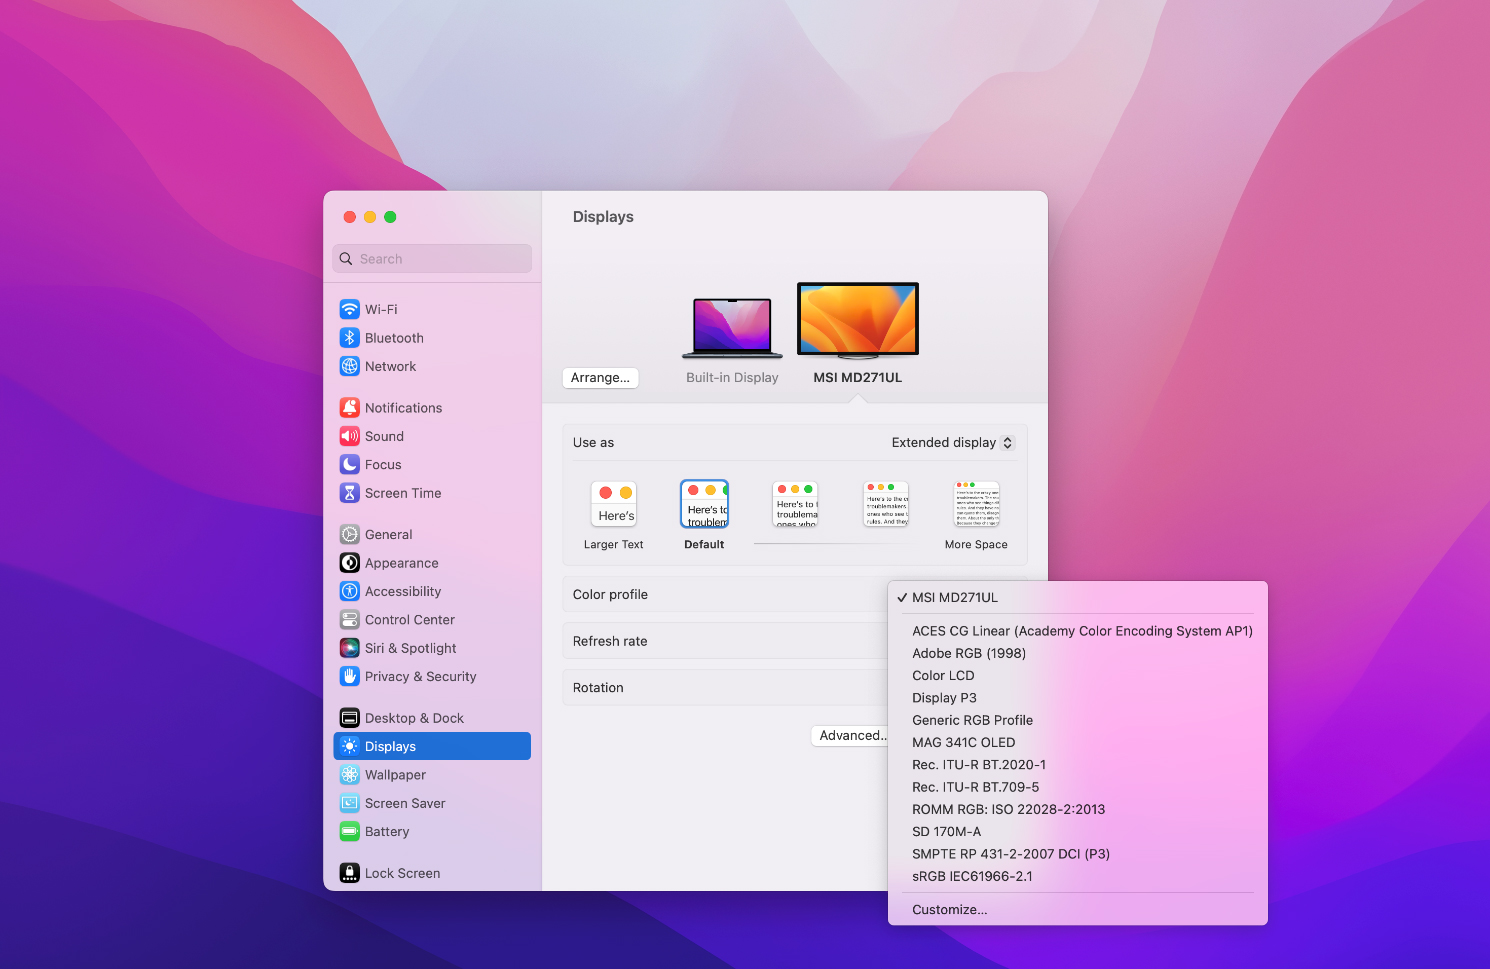Select the More Space scaling option
This screenshot has height=969, width=1490.
(976, 504)
